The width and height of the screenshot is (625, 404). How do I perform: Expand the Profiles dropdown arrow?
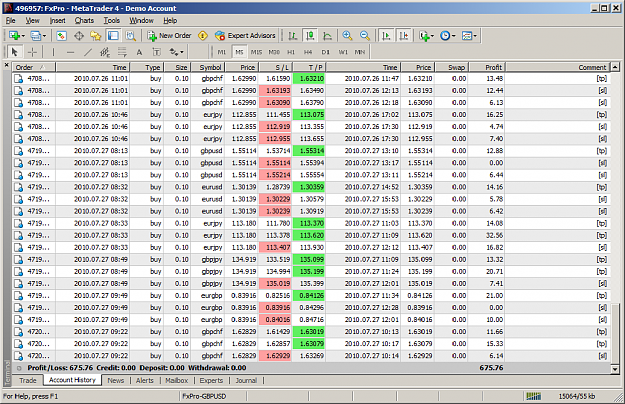pyautogui.click(x=44, y=36)
